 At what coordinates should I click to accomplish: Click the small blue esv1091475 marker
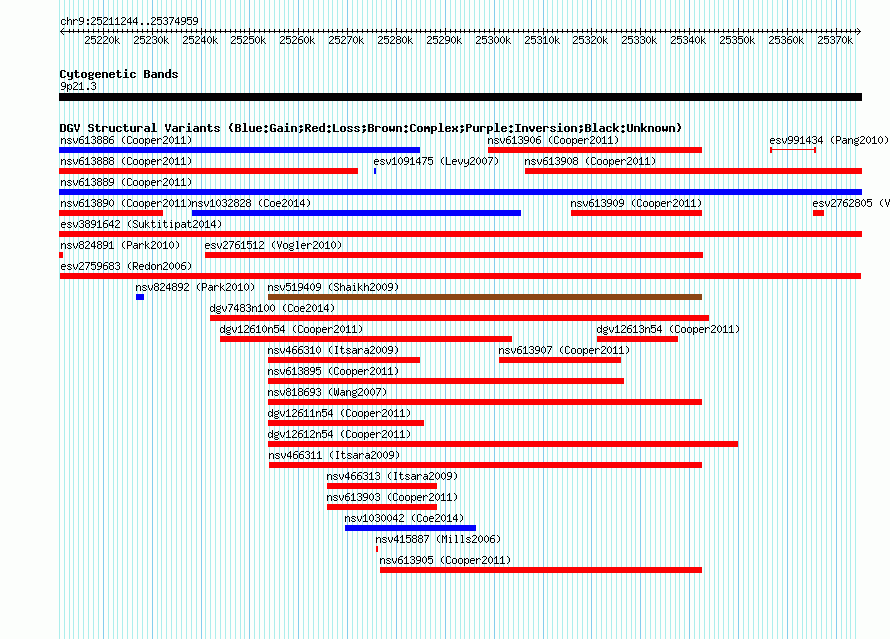(x=375, y=171)
